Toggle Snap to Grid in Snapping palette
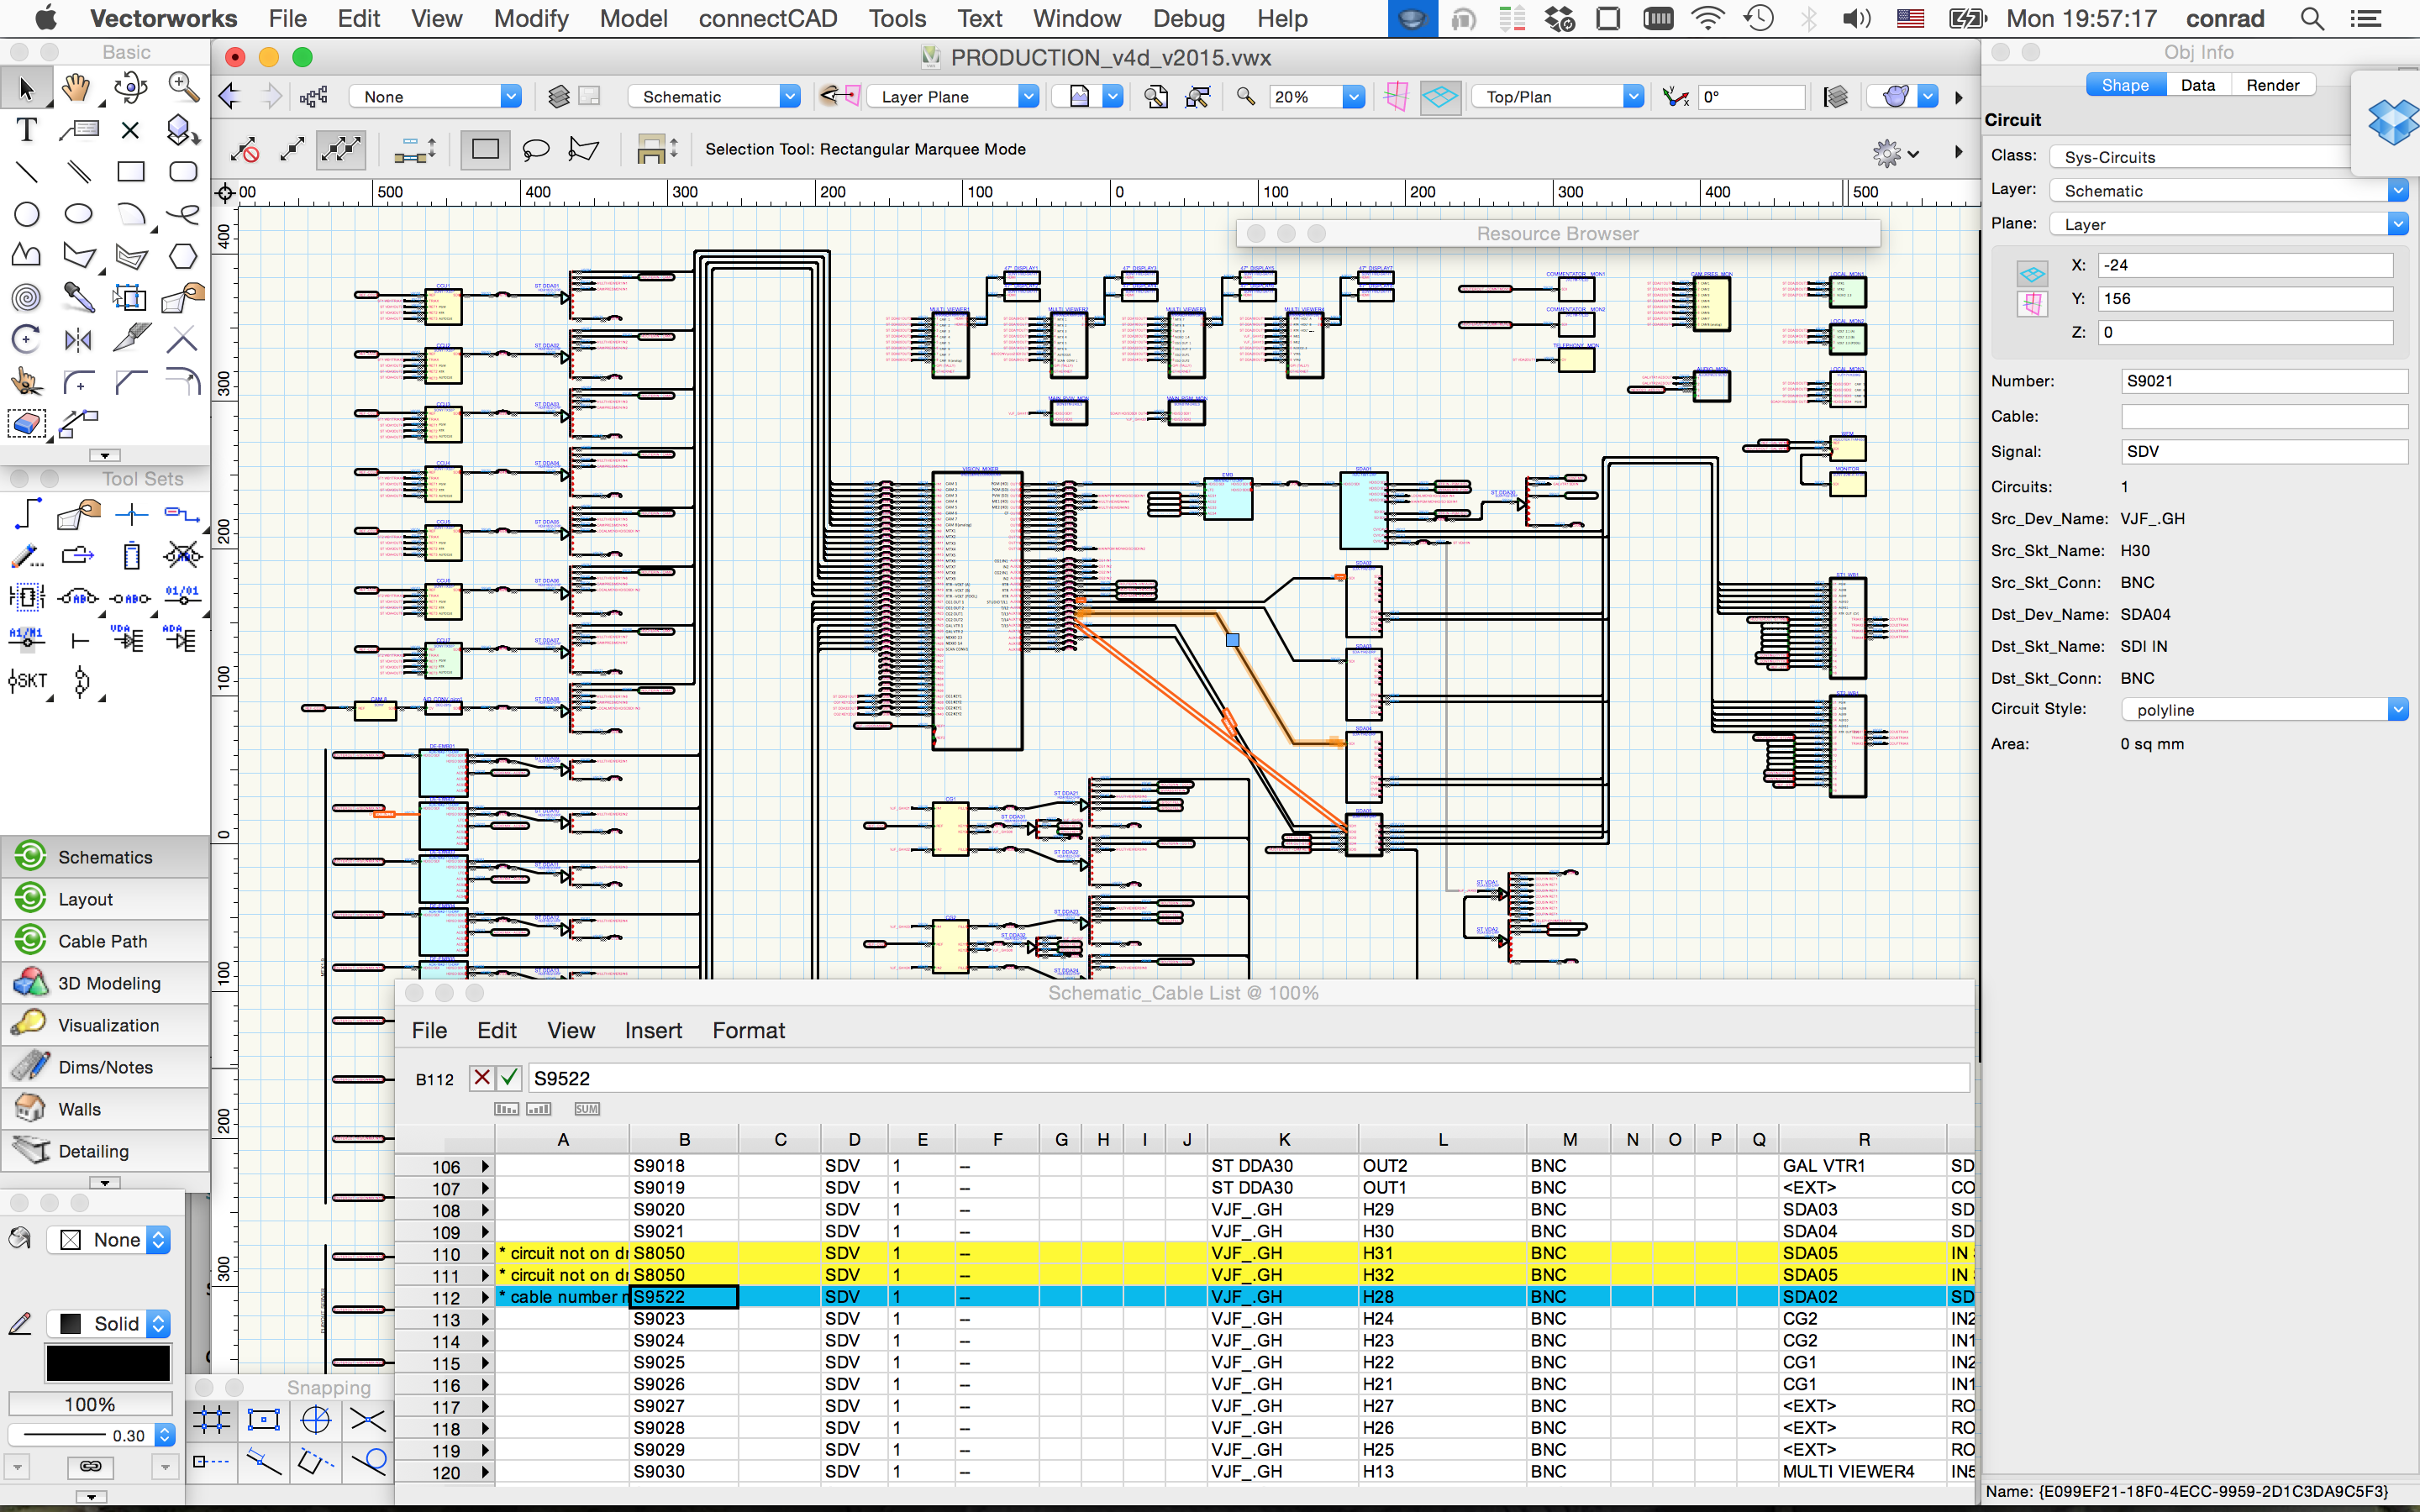 click(x=212, y=1419)
